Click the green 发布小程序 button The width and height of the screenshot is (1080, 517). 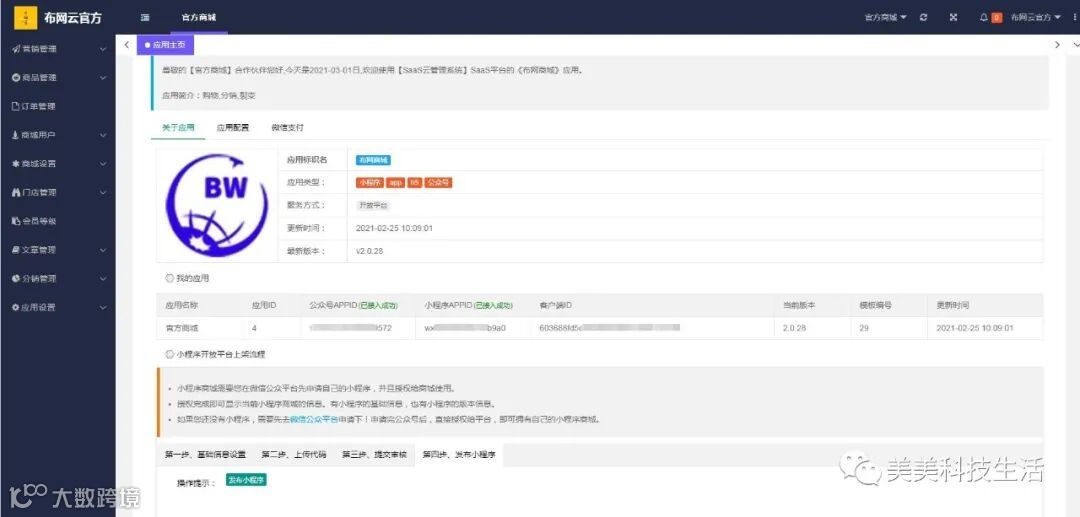(x=246, y=480)
